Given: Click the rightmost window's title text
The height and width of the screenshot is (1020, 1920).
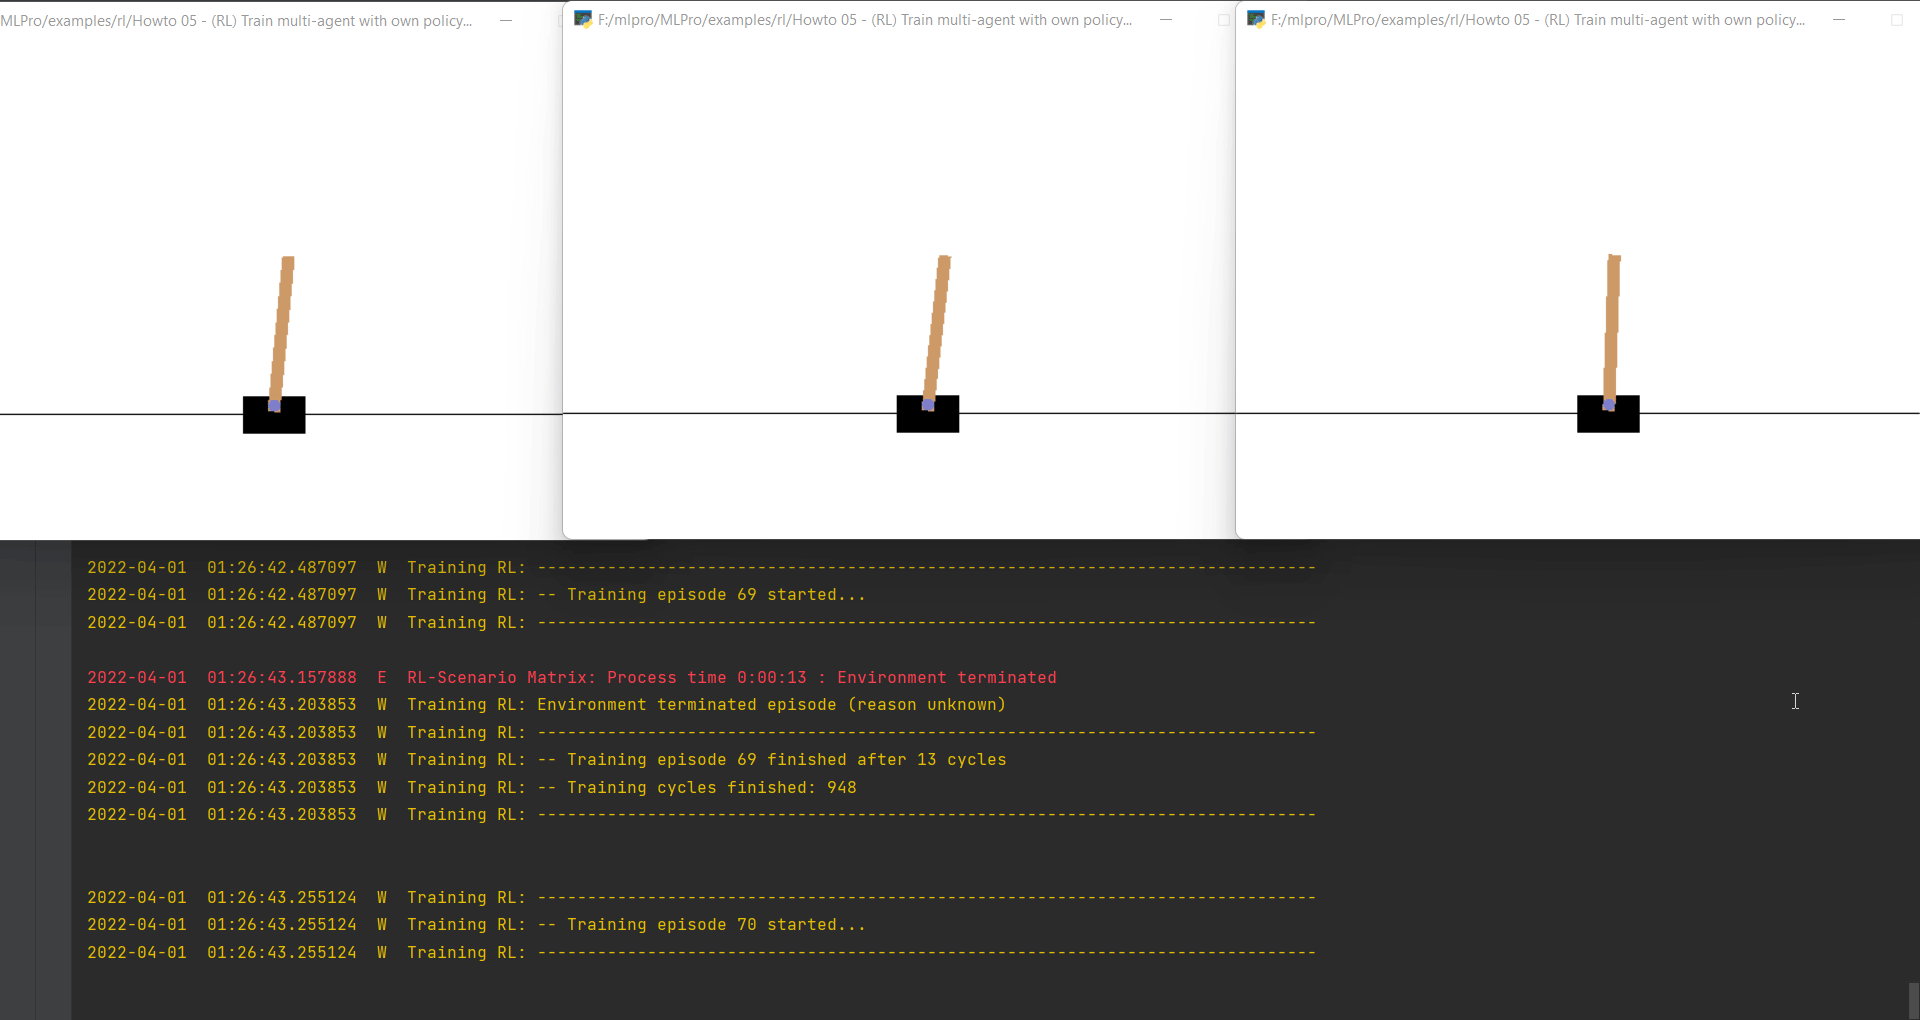Looking at the screenshot, I should (1538, 20).
